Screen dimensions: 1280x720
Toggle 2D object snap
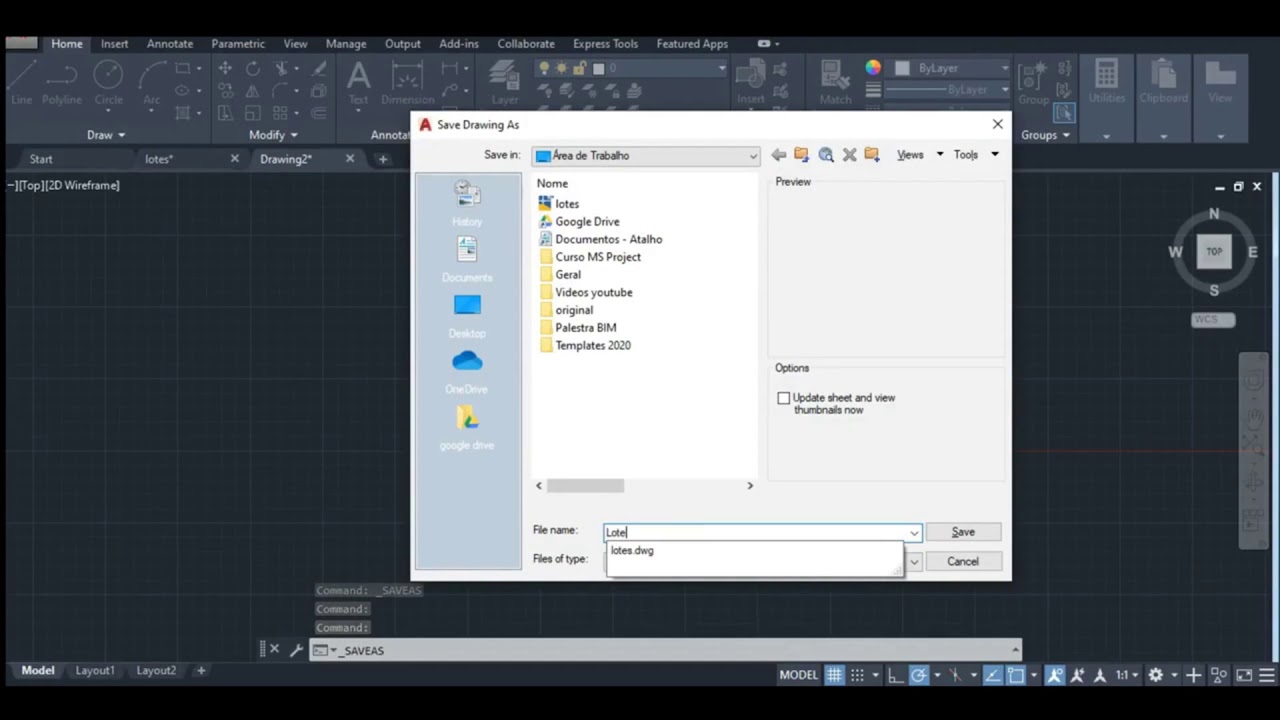pos(1016,675)
